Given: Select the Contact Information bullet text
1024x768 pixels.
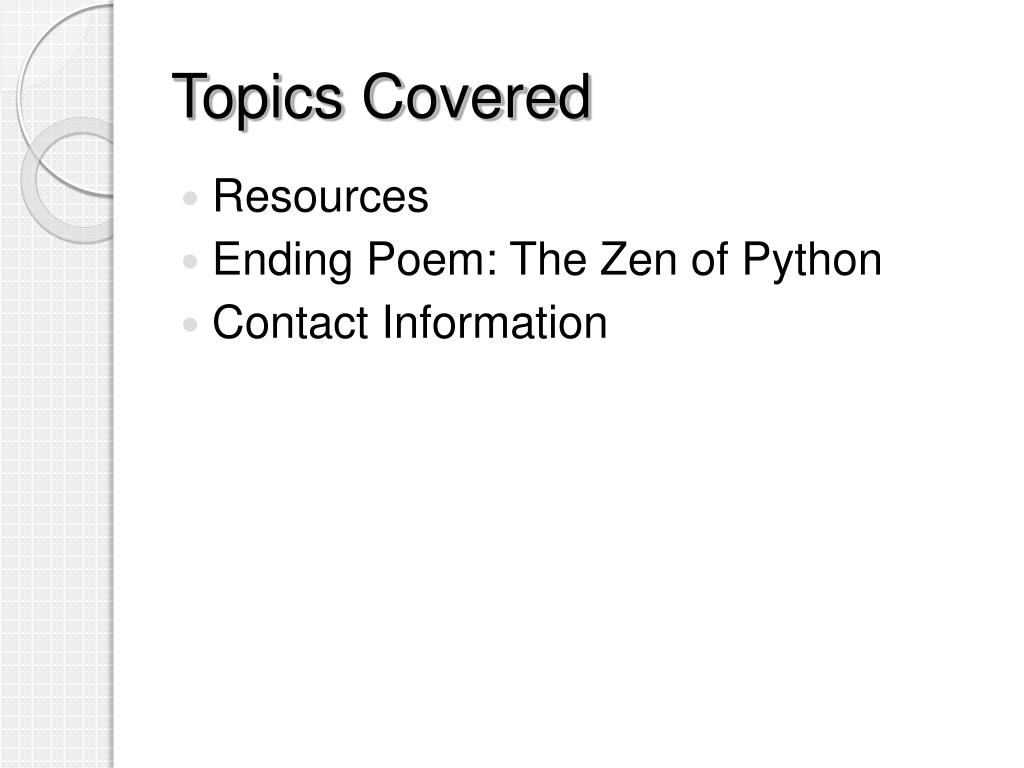Looking at the screenshot, I should (409, 322).
